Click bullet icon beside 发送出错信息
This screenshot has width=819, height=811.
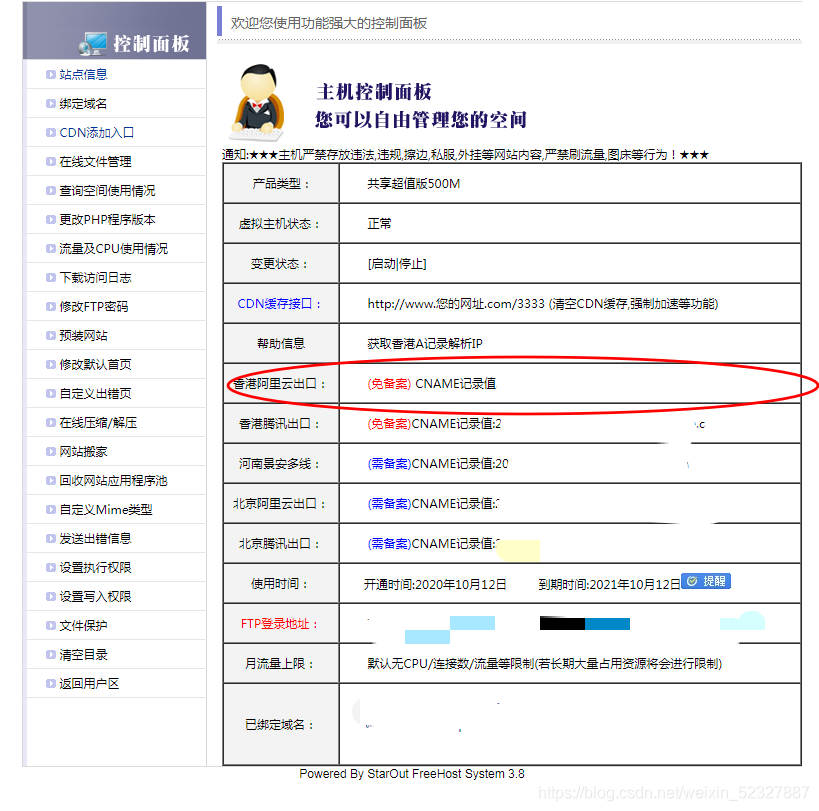[x=51, y=538]
